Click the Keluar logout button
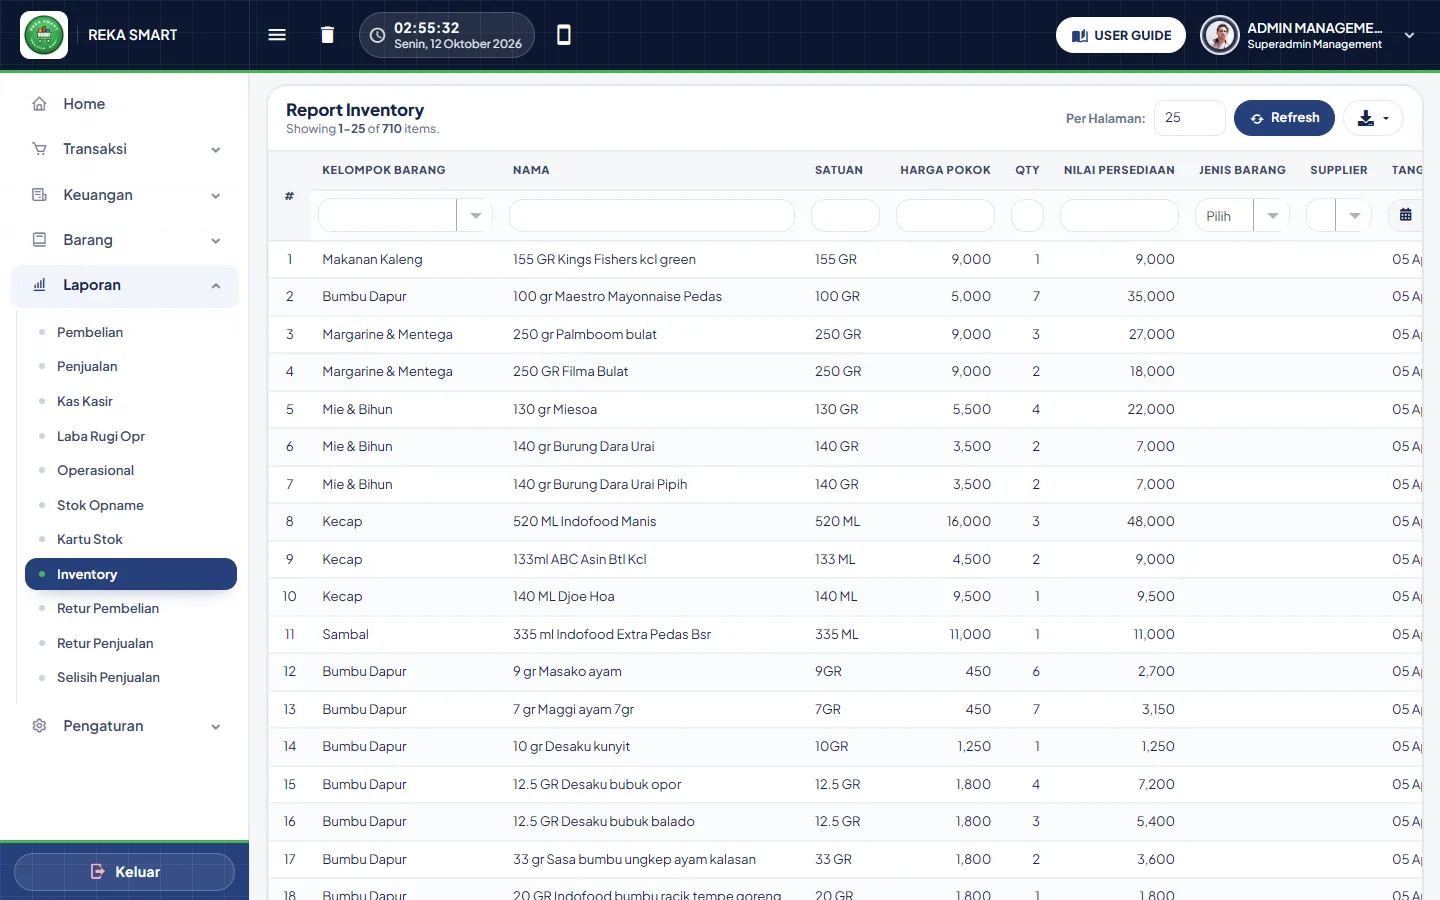The image size is (1440, 900). pyautogui.click(x=124, y=872)
